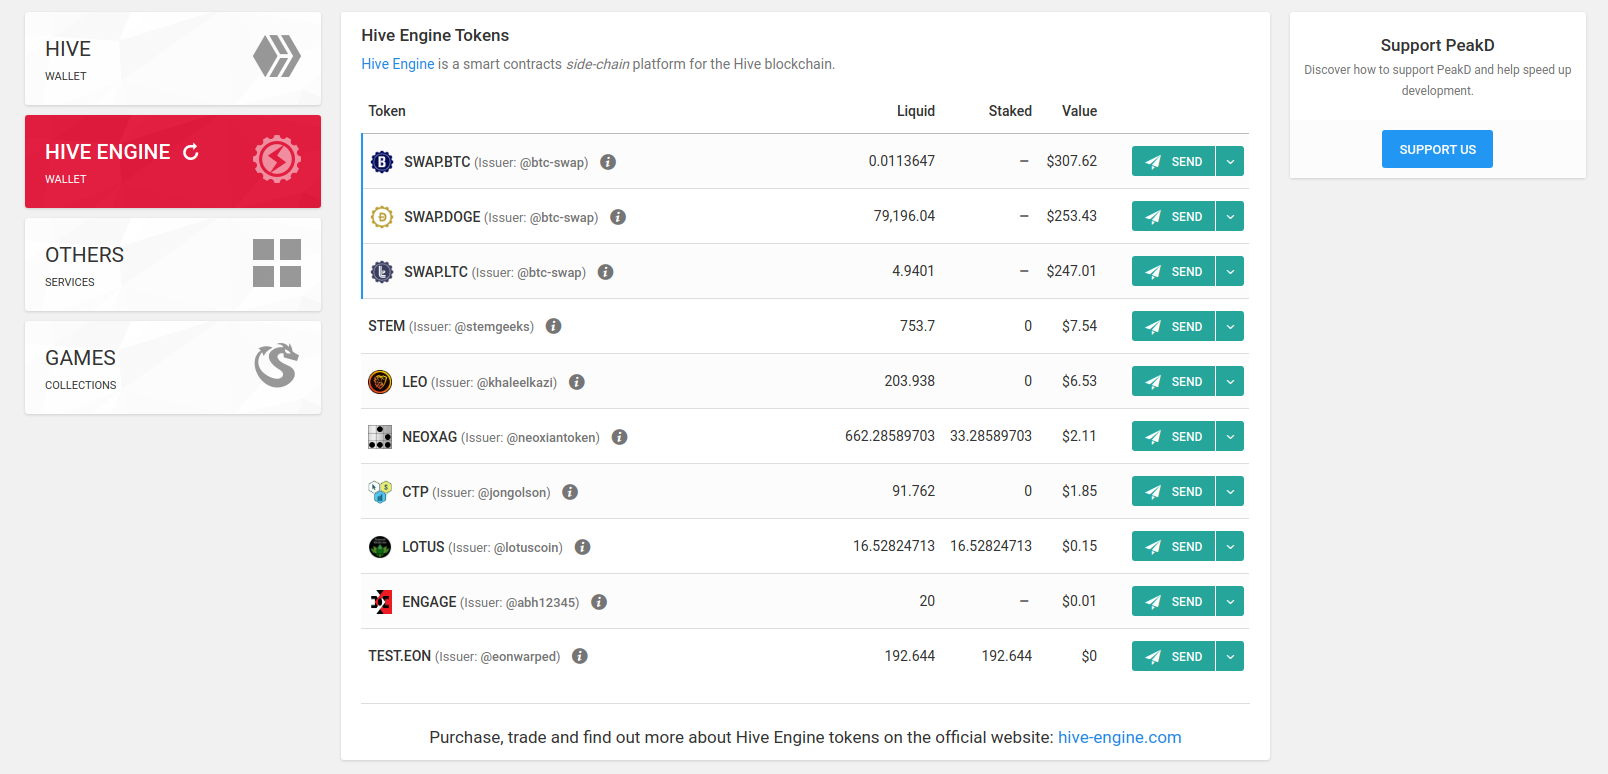Show info for SWAP.BTC token
1608x774 pixels.
pyautogui.click(x=608, y=162)
